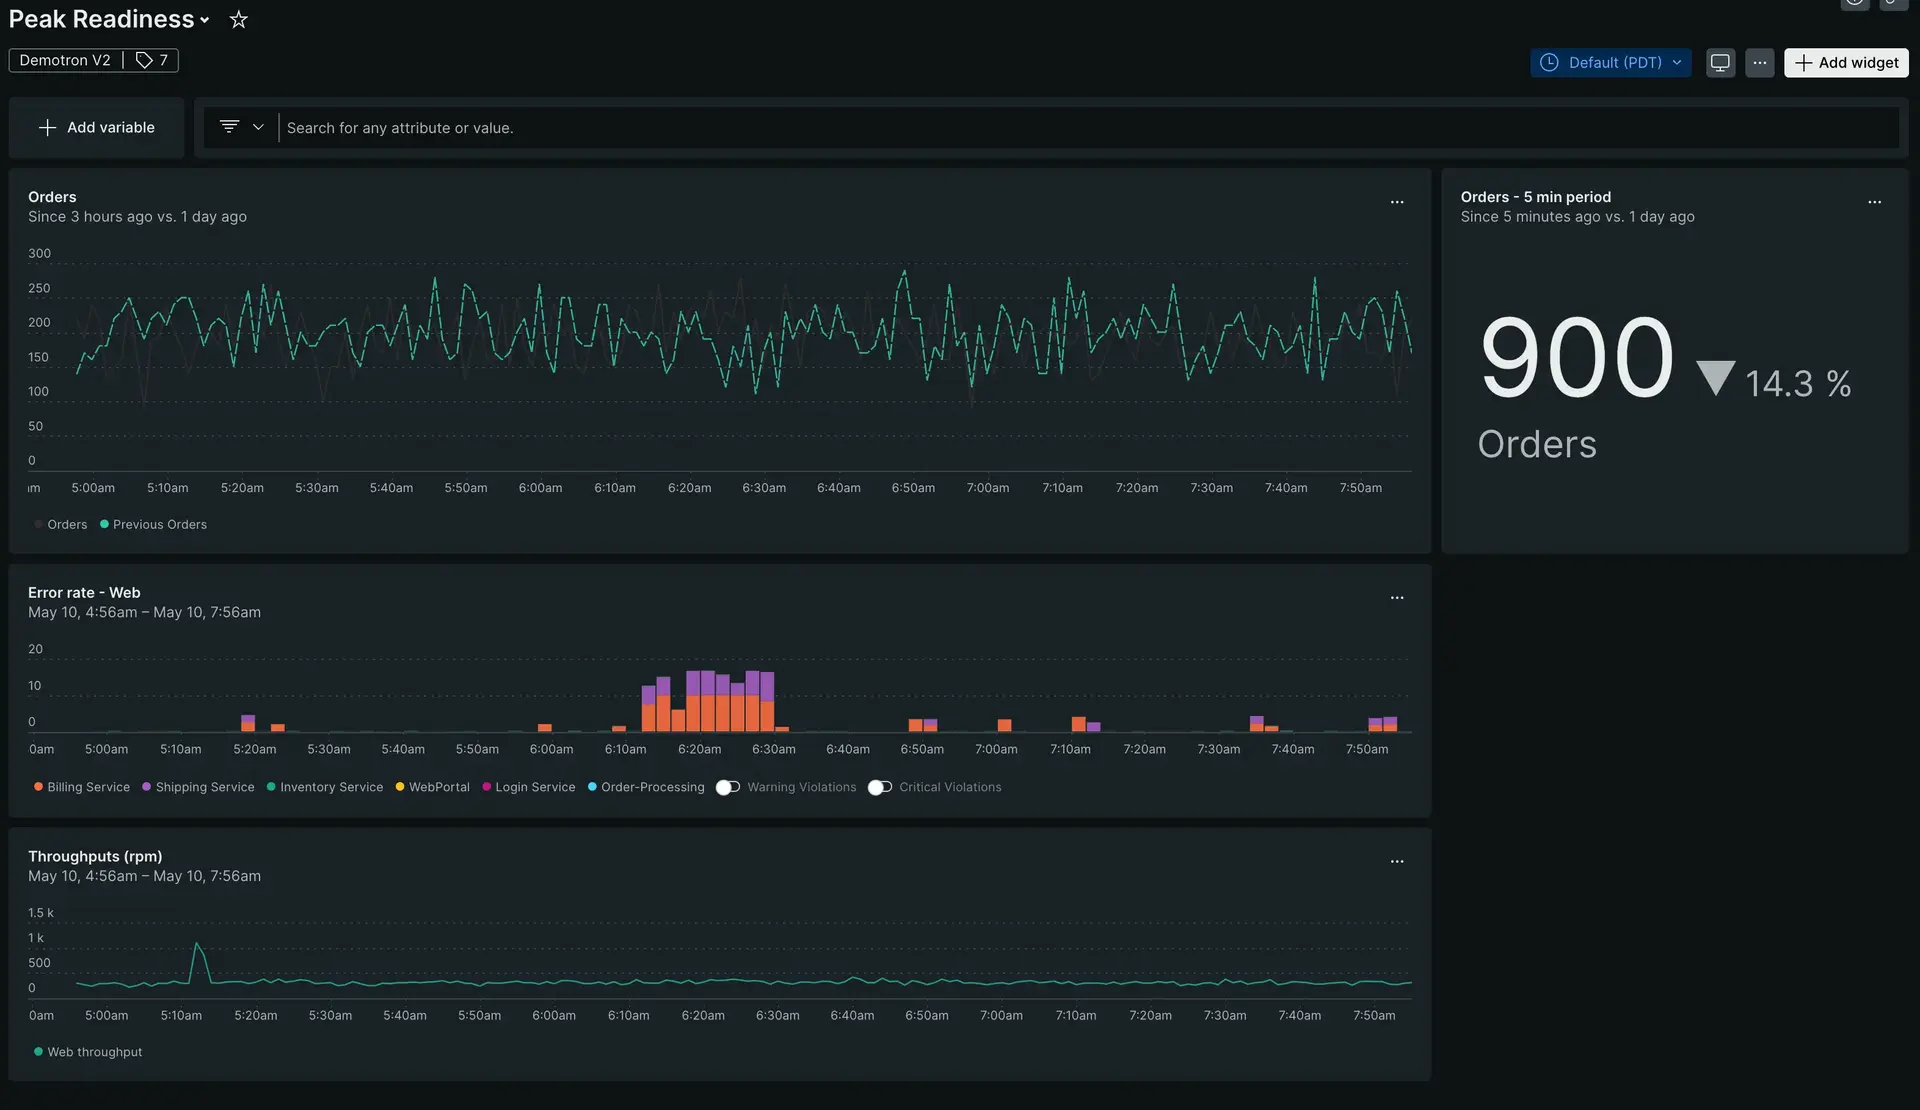The height and width of the screenshot is (1110, 1920).
Task: Open Error rate - Web widget menu
Action: click(1397, 598)
